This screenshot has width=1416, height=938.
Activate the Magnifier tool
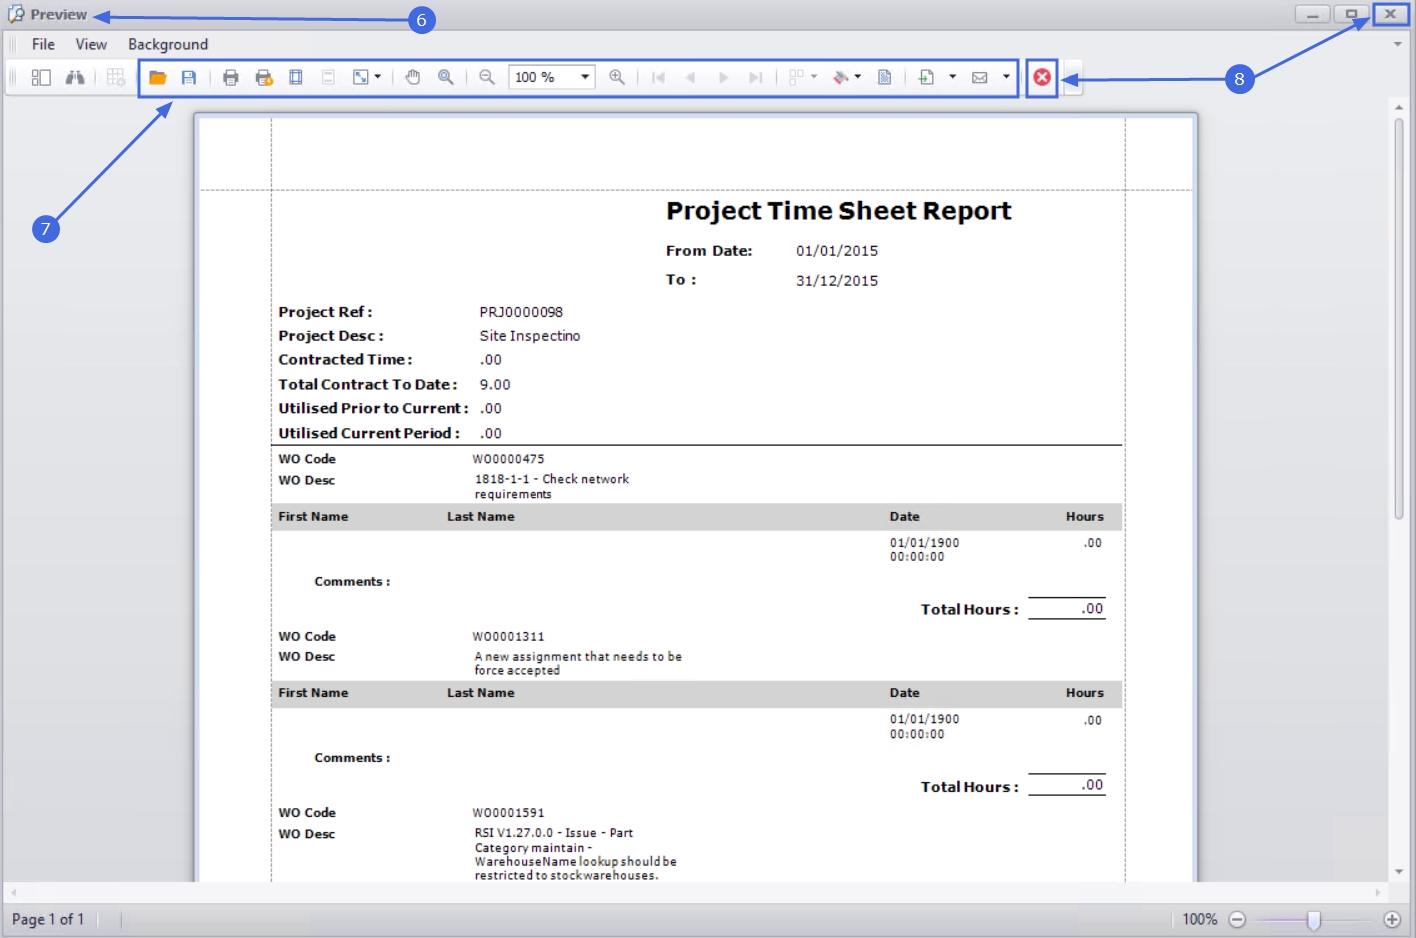[x=446, y=77]
